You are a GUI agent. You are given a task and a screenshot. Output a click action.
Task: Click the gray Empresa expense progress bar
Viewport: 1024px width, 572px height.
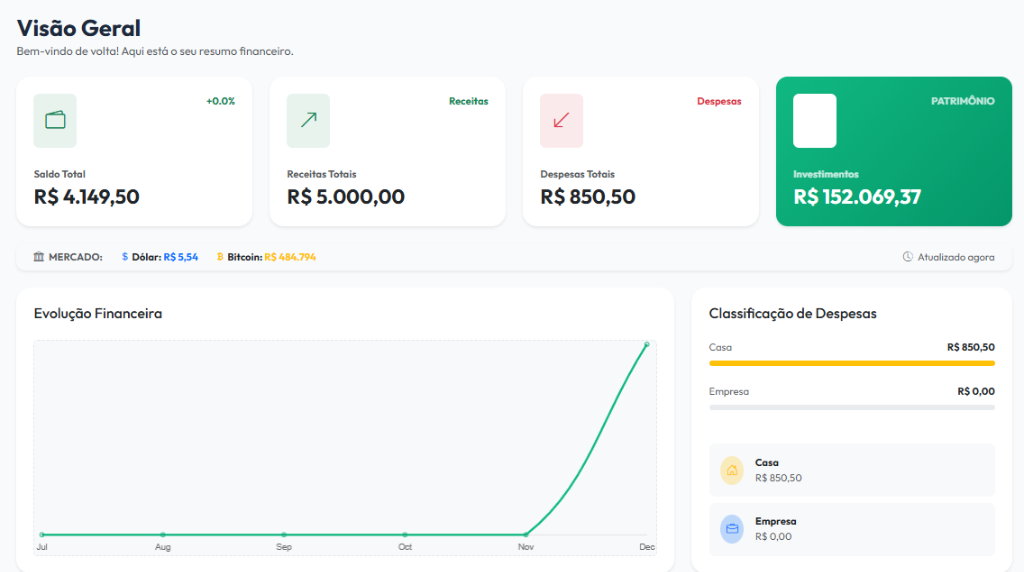click(x=852, y=407)
